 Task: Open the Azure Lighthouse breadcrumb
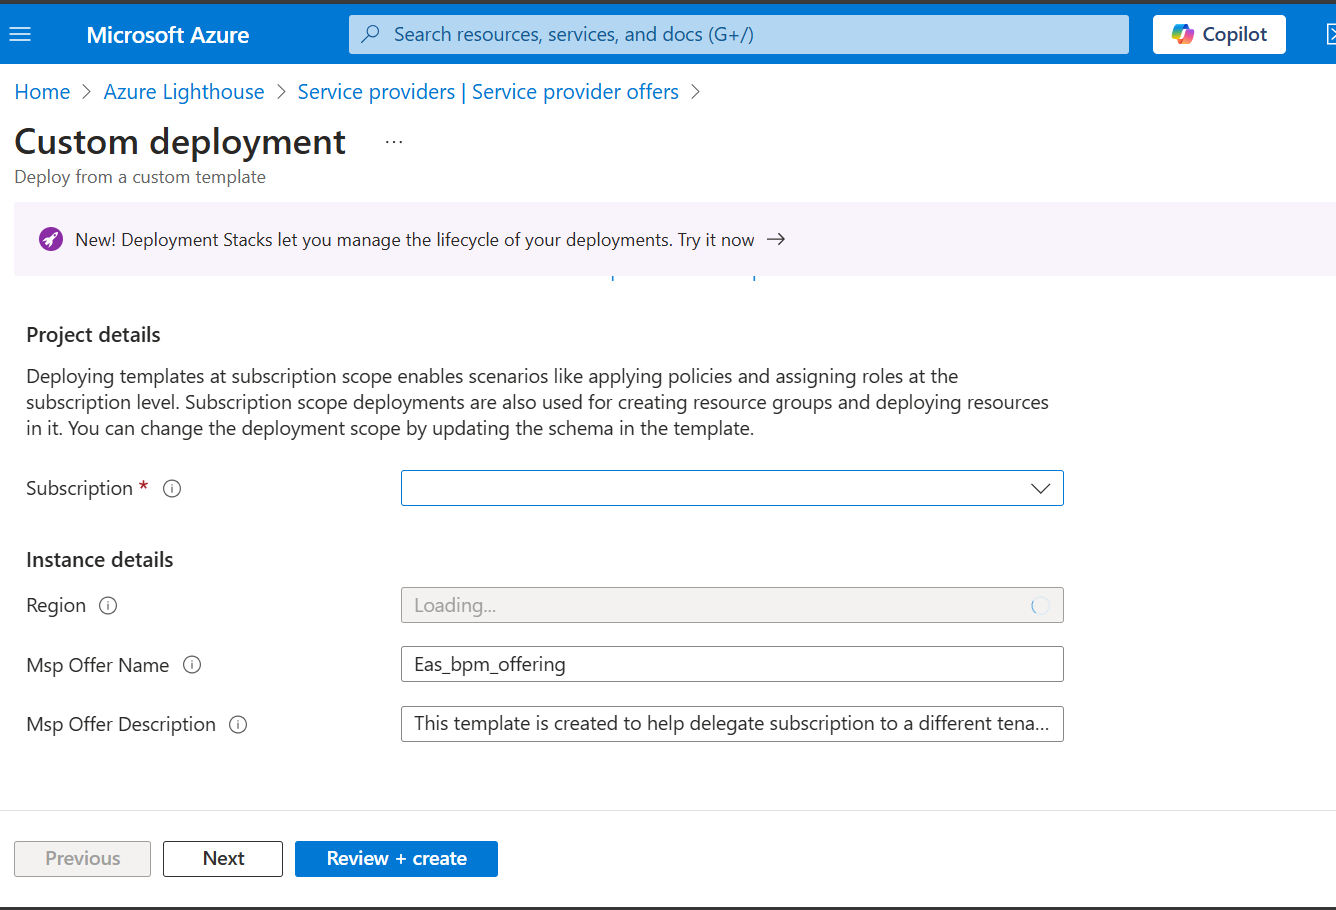[184, 92]
